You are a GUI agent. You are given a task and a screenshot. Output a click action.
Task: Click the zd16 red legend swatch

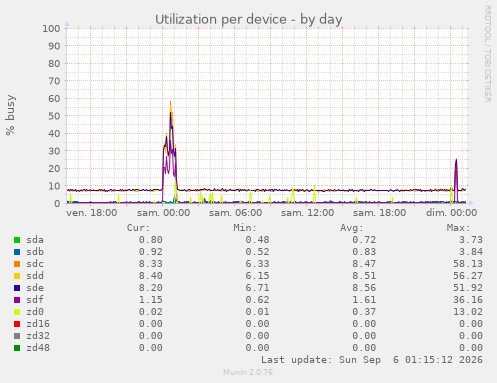point(17,324)
